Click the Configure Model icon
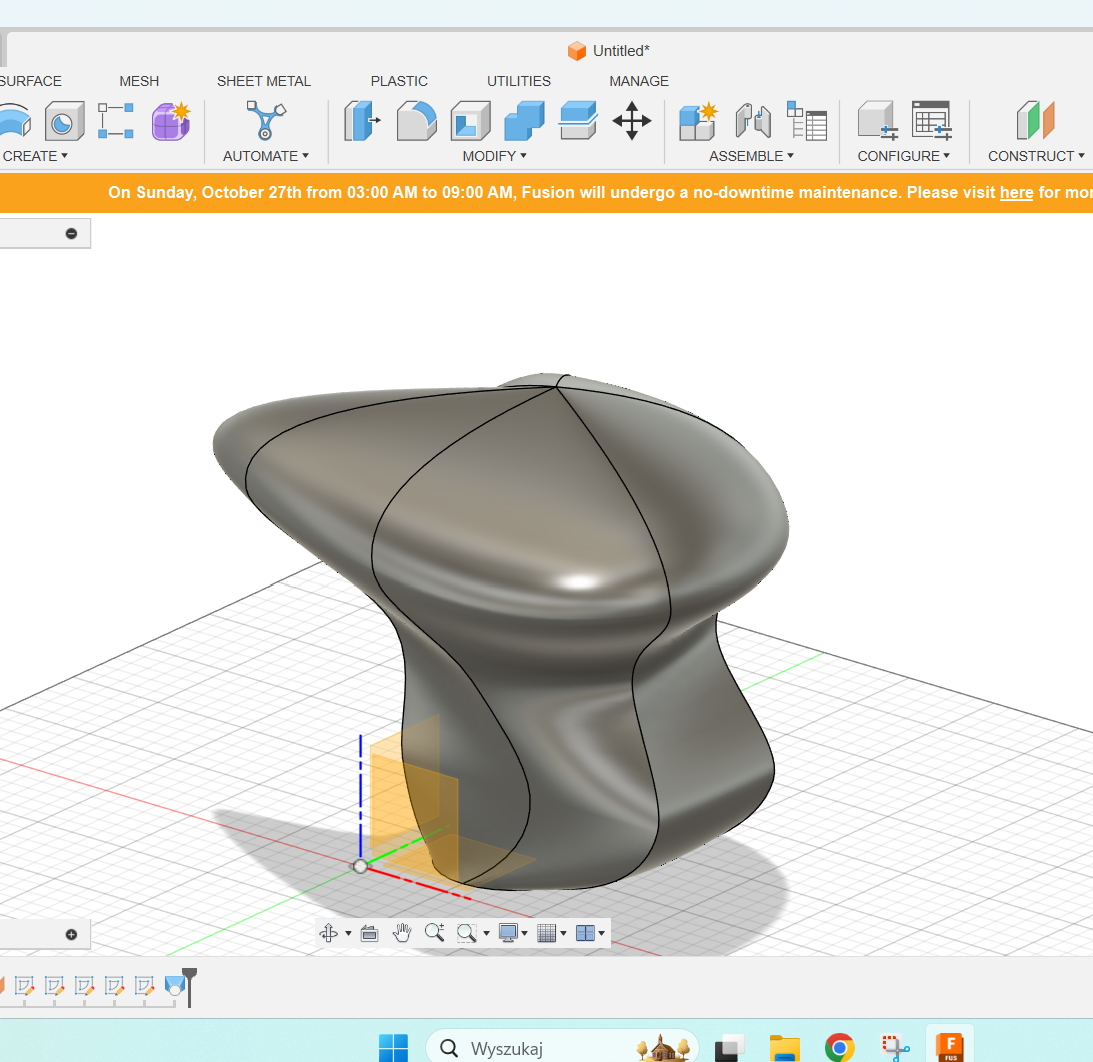The height and width of the screenshot is (1062, 1093). (877, 121)
